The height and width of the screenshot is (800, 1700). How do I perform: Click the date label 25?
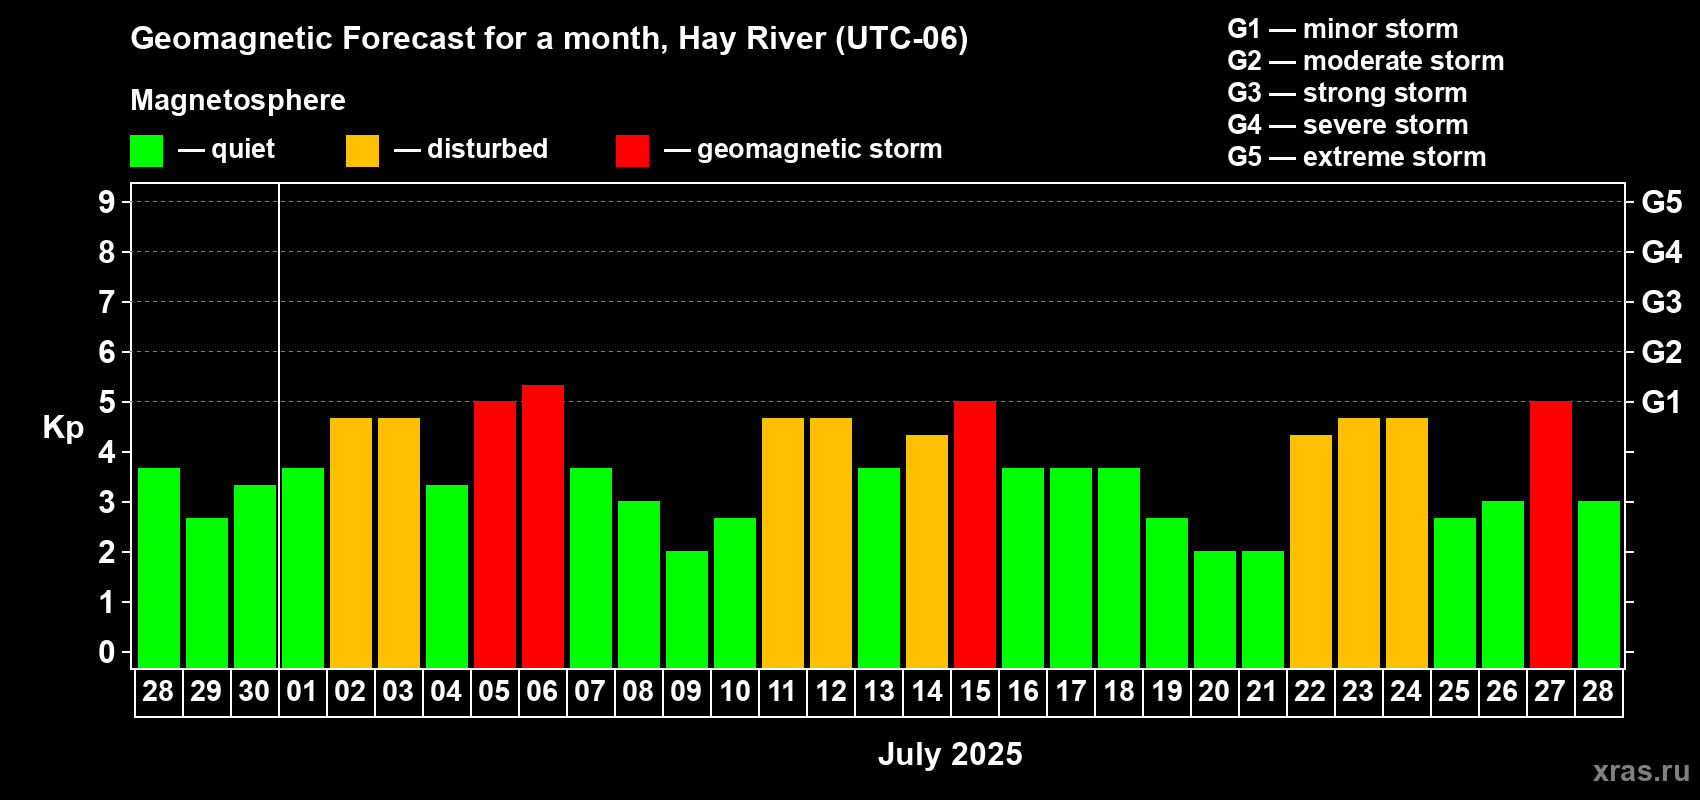pyautogui.click(x=1454, y=692)
